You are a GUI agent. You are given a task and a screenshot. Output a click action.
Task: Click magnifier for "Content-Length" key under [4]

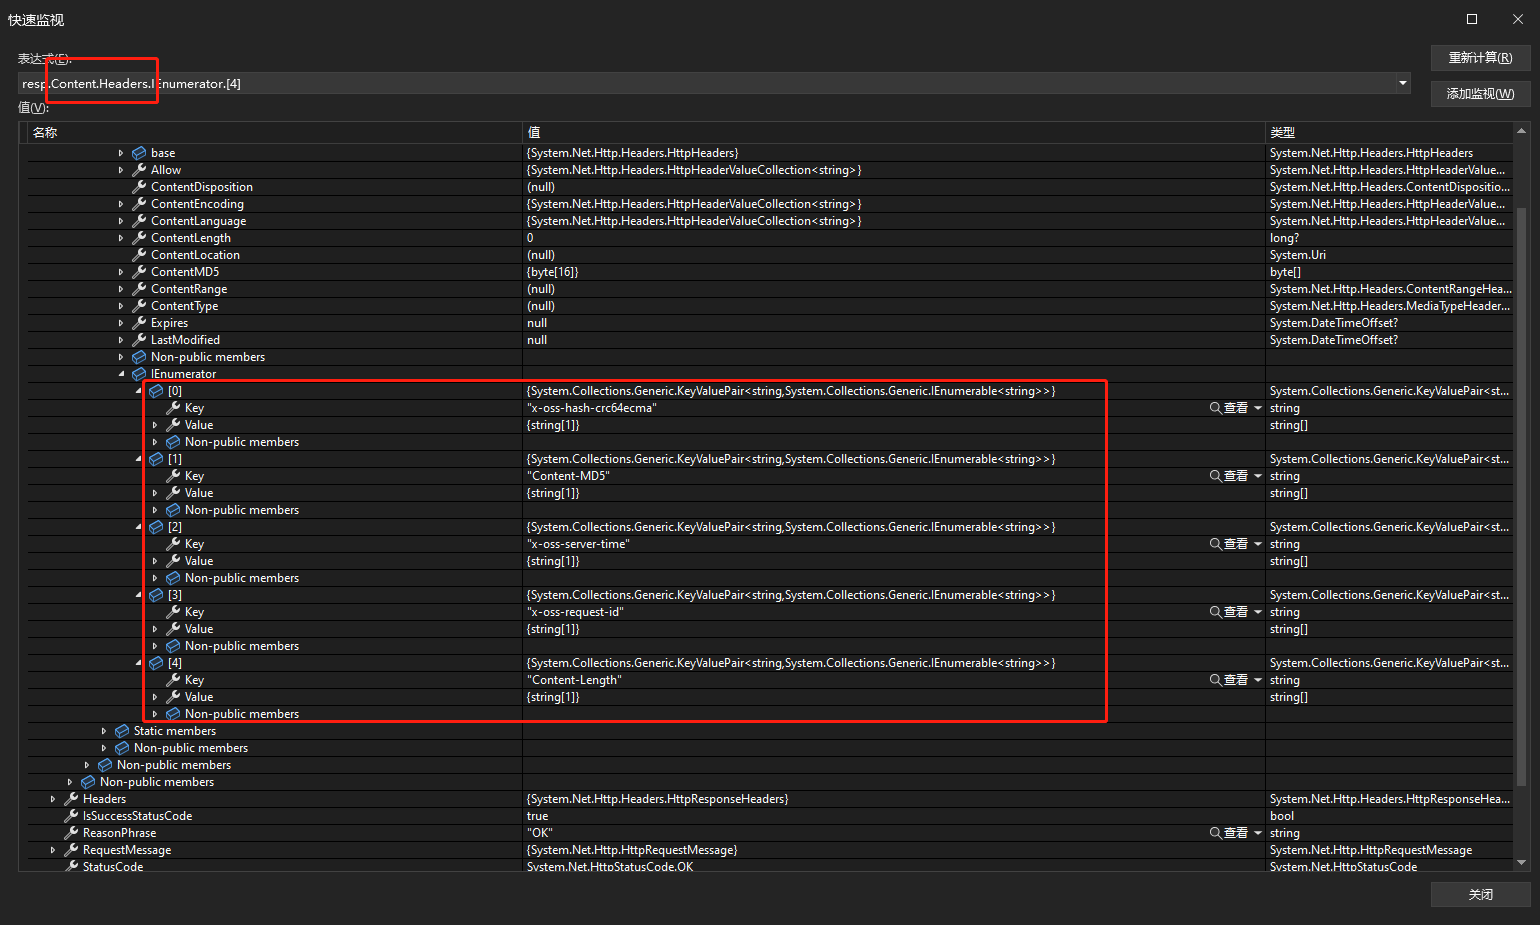[x=1224, y=679]
